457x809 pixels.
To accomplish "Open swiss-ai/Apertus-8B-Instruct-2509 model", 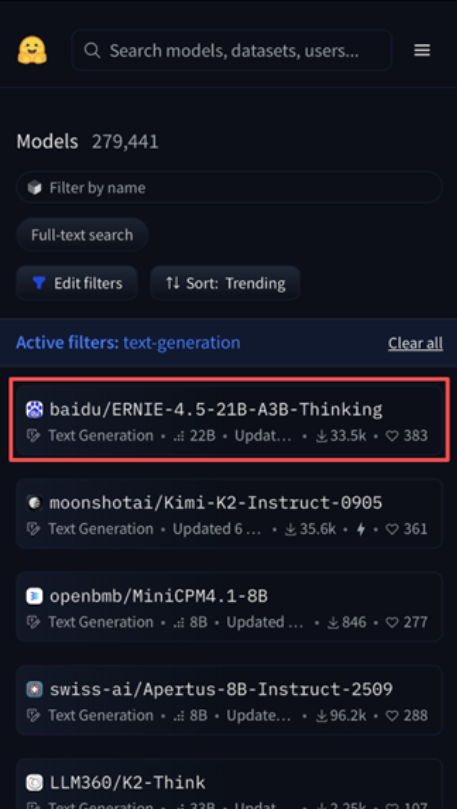I will (230, 700).
